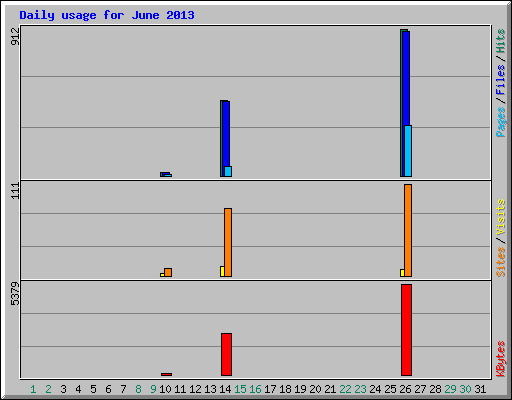The width and height of the screenshot is (512, 400).
Task: Click day label 25 on the axis
Action: tap(390, 389)
